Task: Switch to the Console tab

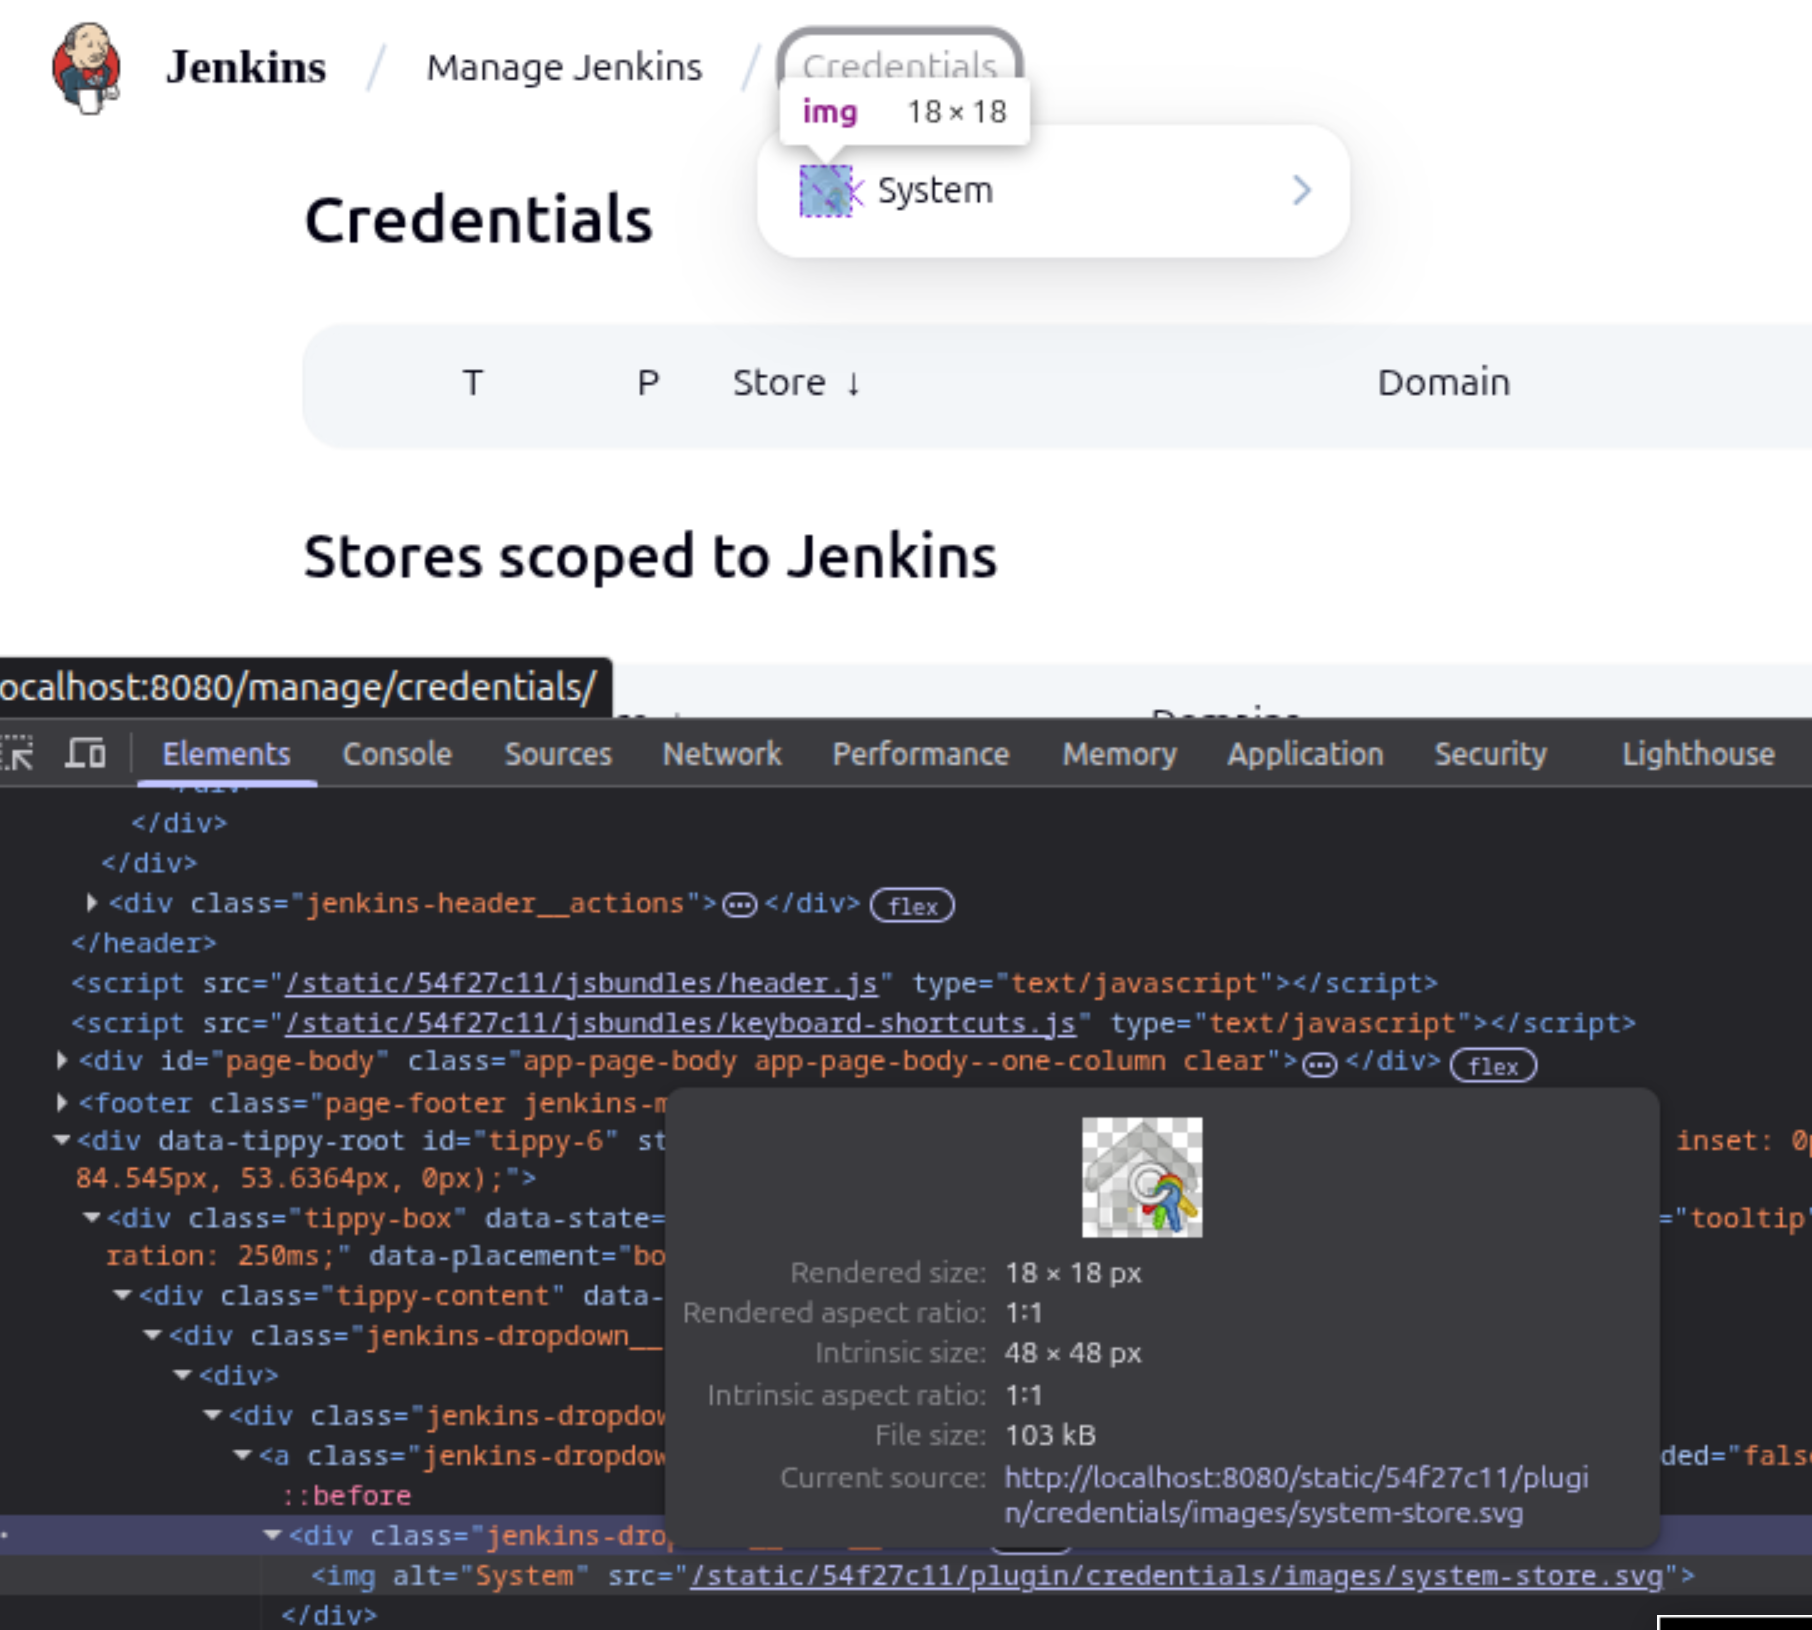Action: pyautogui.click(x=397, y=754)
